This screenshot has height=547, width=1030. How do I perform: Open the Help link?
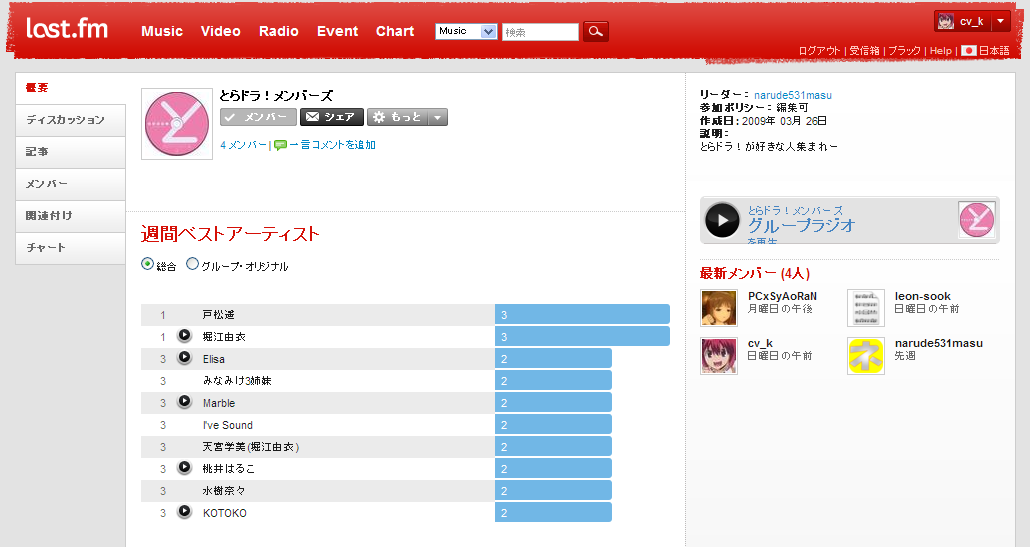coord(941,51)
